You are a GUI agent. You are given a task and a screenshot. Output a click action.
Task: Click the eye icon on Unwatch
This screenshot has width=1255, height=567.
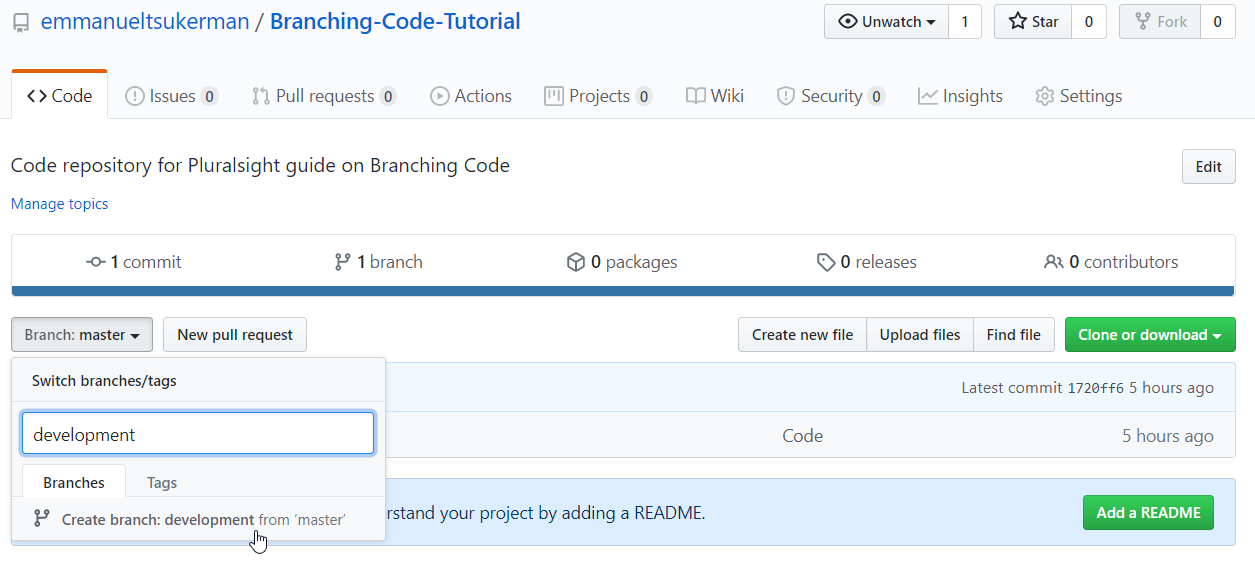point(848,22)
